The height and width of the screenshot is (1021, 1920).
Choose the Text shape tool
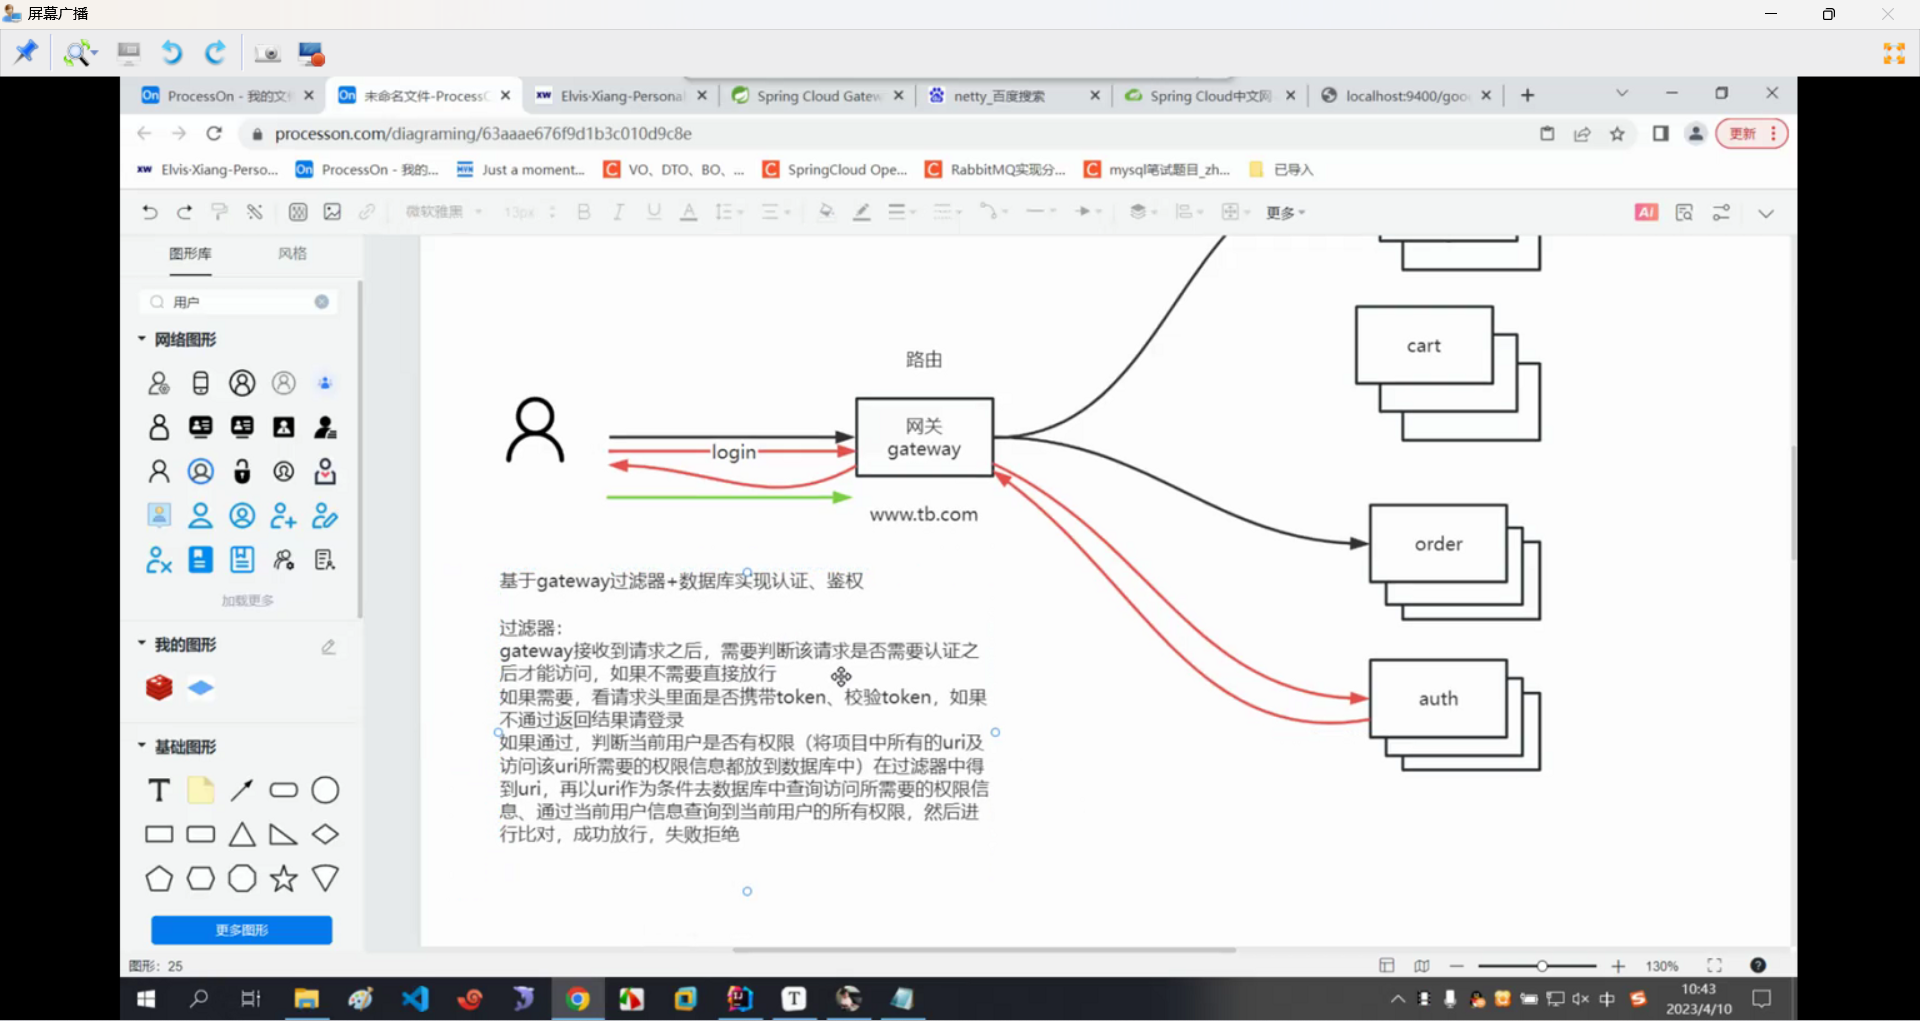click(x=159, y=790)
